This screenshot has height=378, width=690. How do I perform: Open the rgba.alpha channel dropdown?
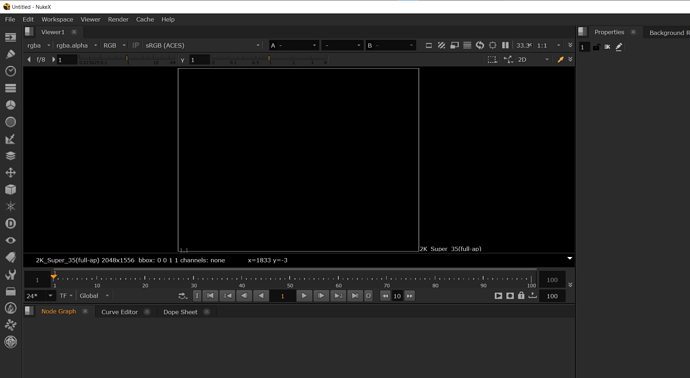pyautogui.click(x=77, y=45)
